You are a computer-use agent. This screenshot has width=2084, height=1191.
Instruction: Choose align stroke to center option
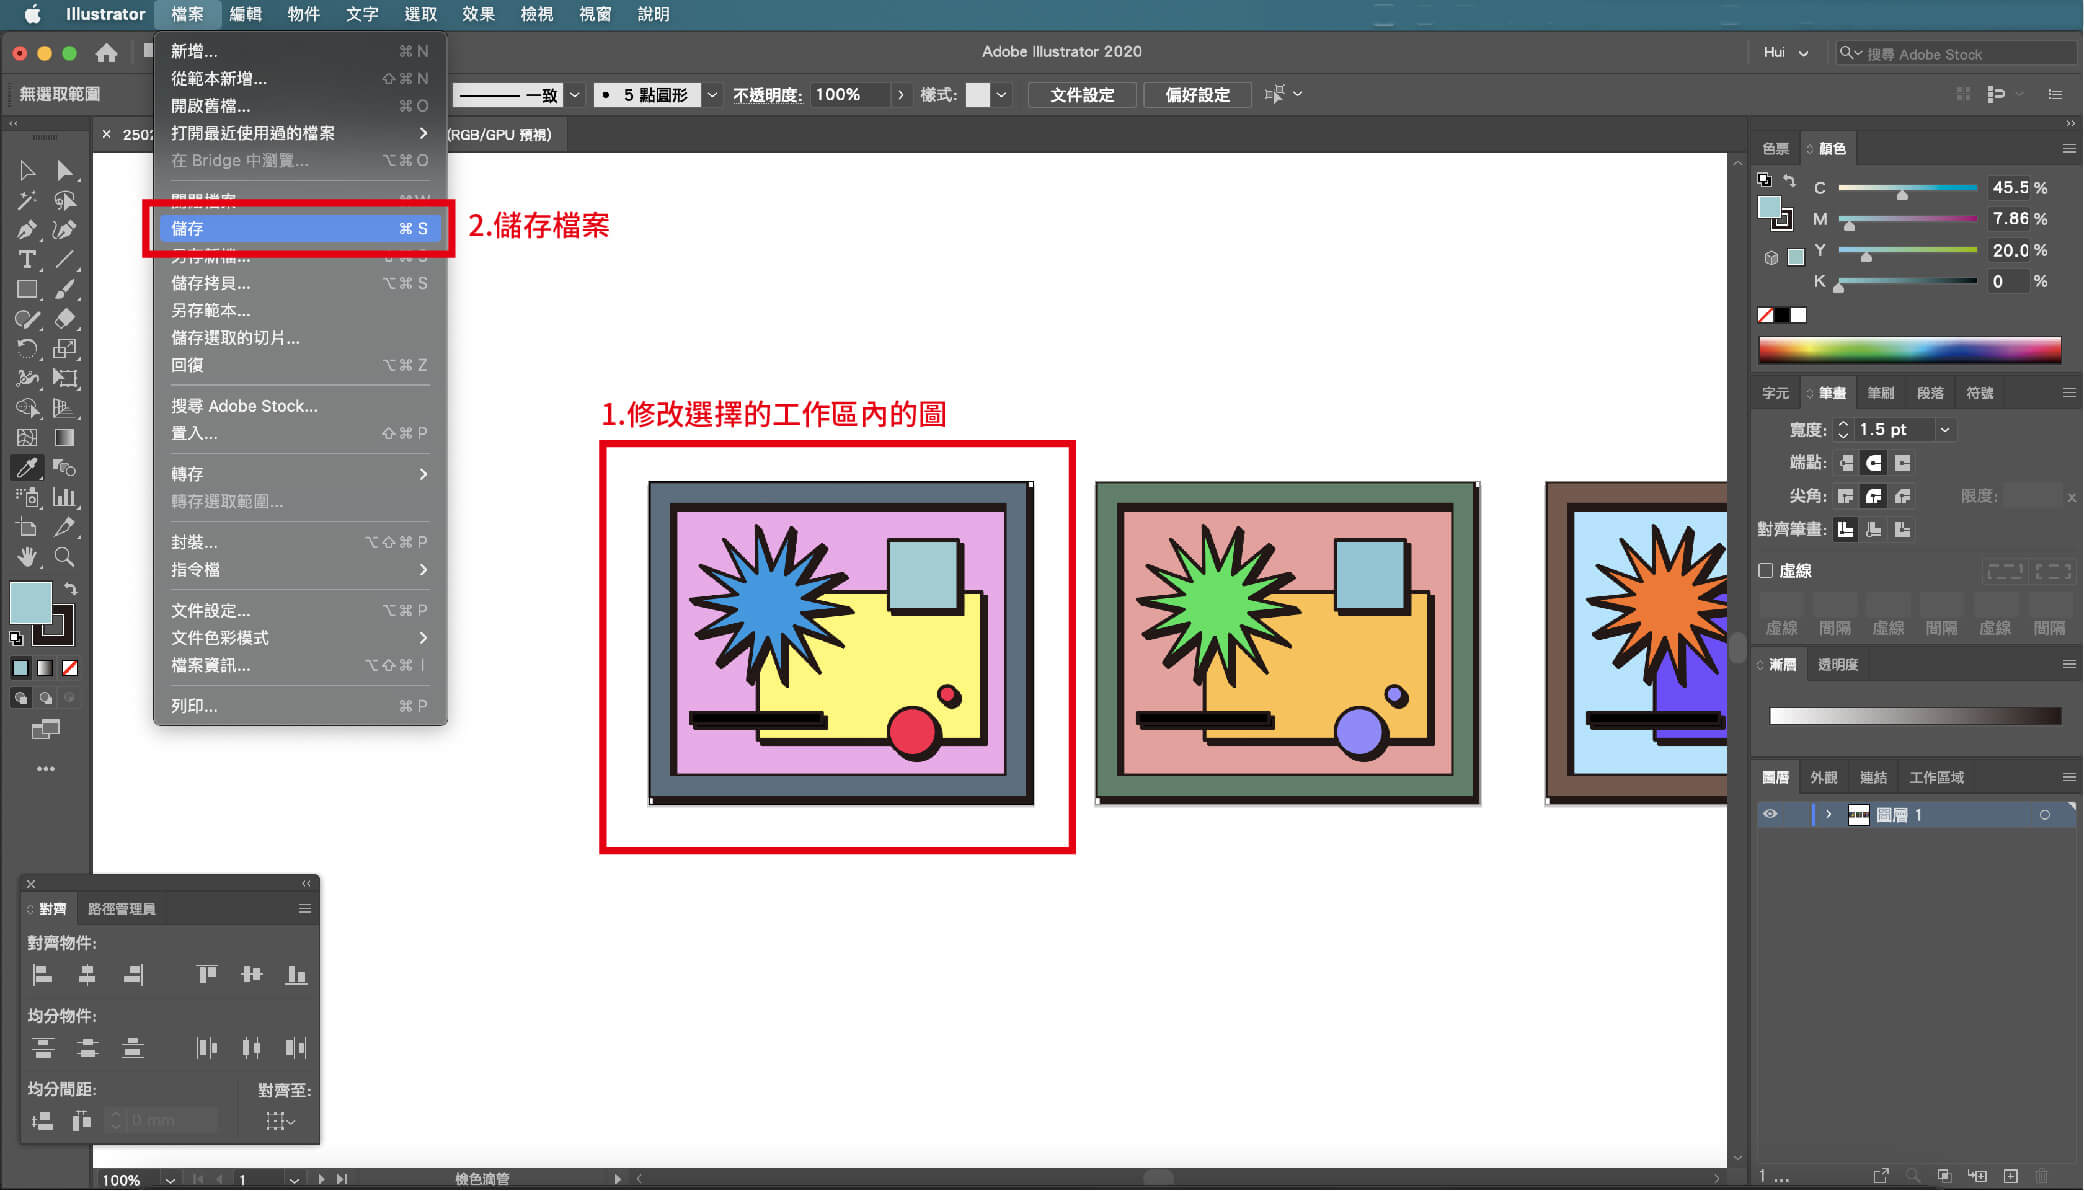pos(1846,529)
